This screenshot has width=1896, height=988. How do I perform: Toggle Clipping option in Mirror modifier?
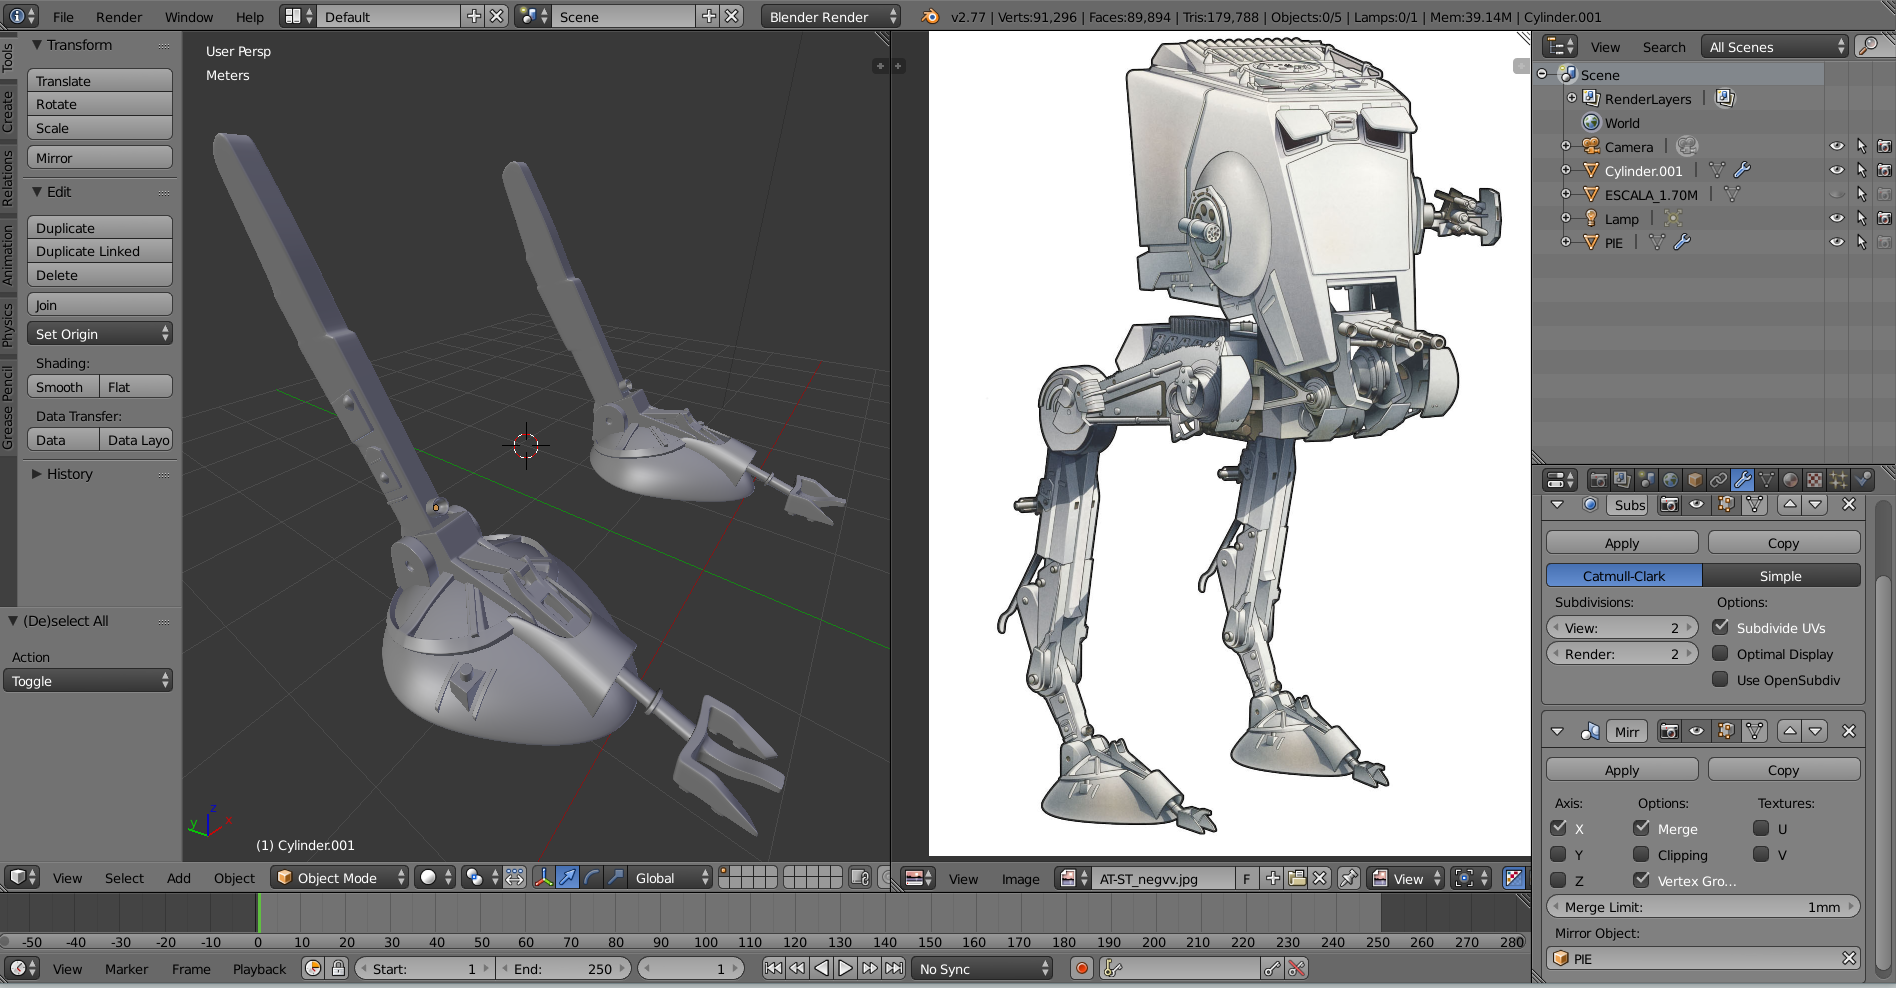(1641, 855)
